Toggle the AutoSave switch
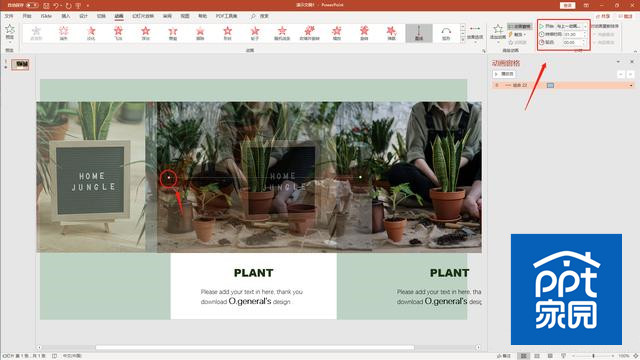This screenshot has width=640, height=360. coord(32,5)
